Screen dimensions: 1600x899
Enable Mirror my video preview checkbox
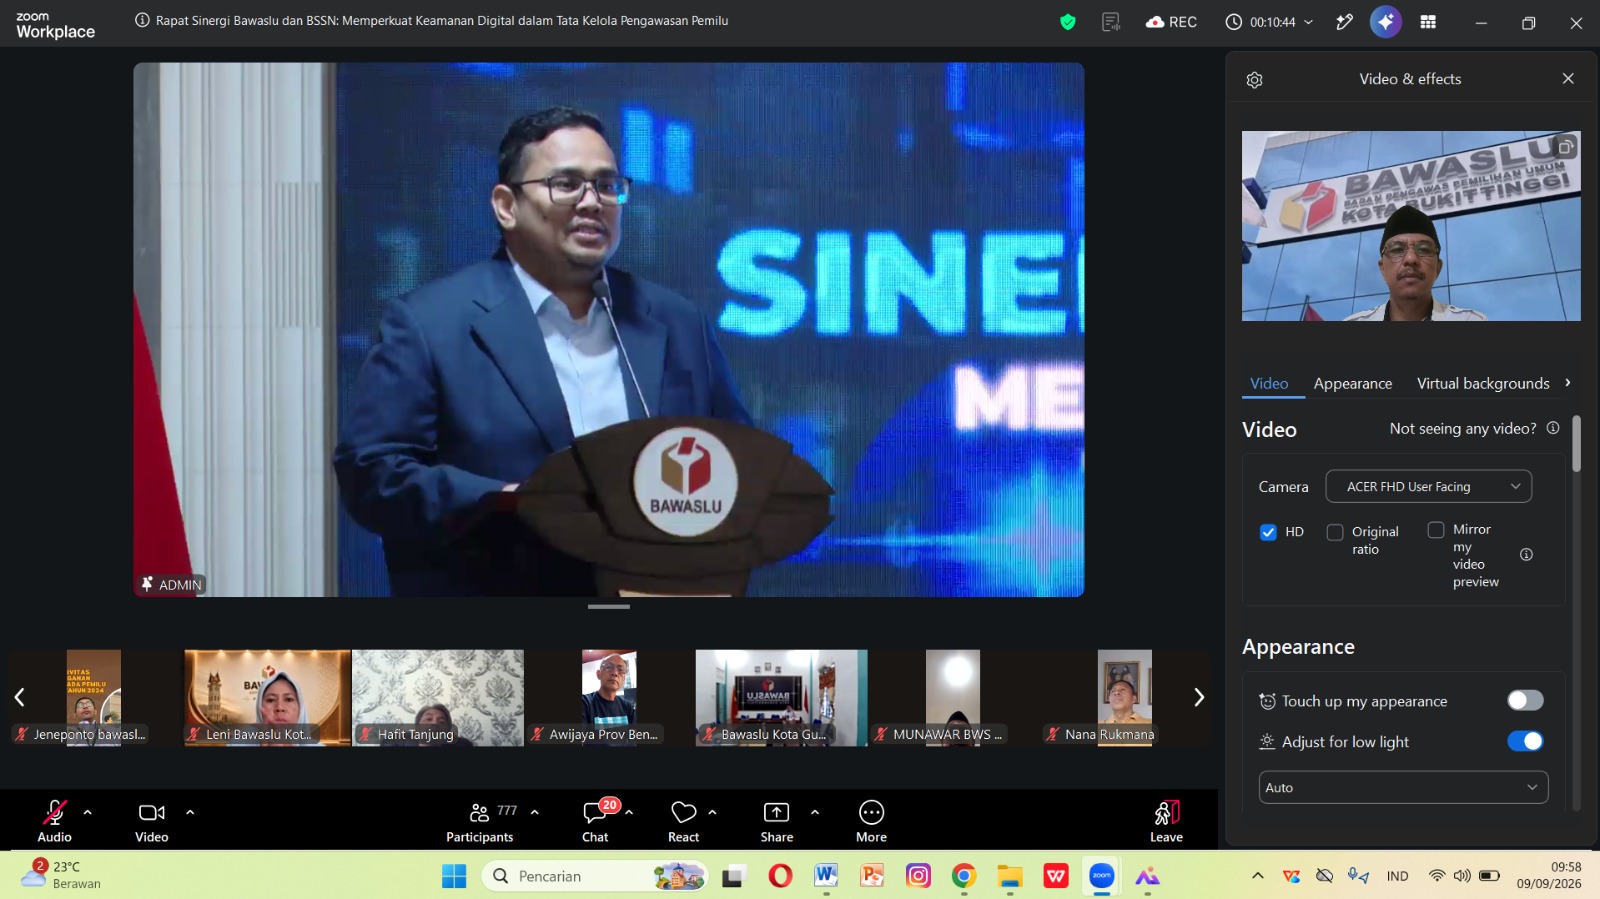(1436, 530)
